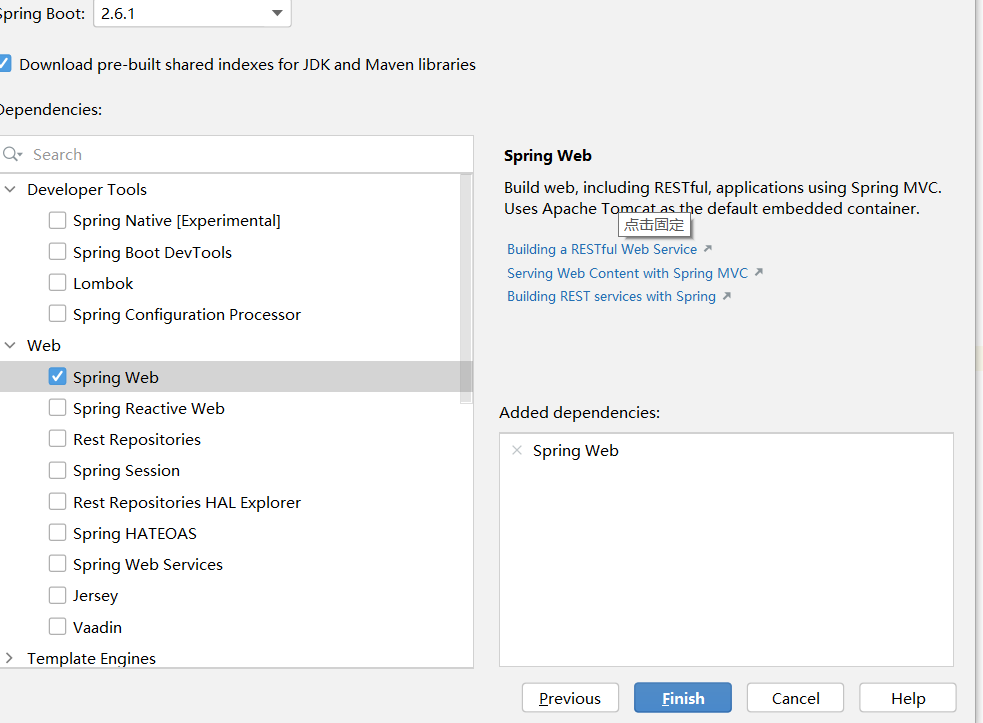Remove Spring Web using the X icon
Viewport: 983px width, 723px height.
click(517, 450)
